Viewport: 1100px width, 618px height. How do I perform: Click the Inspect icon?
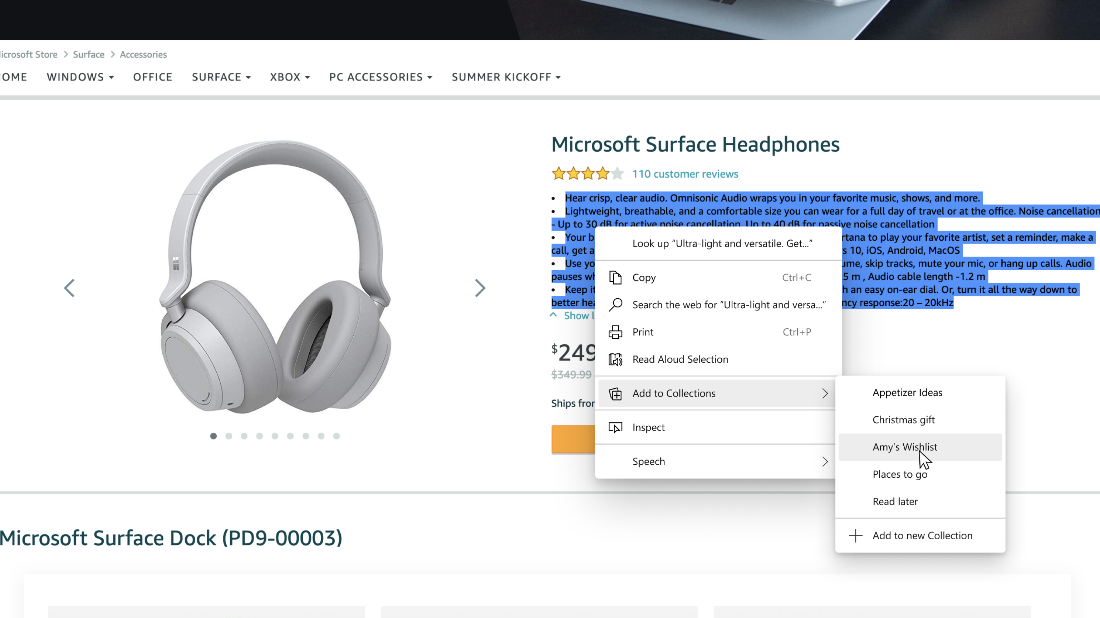[615, 427]
